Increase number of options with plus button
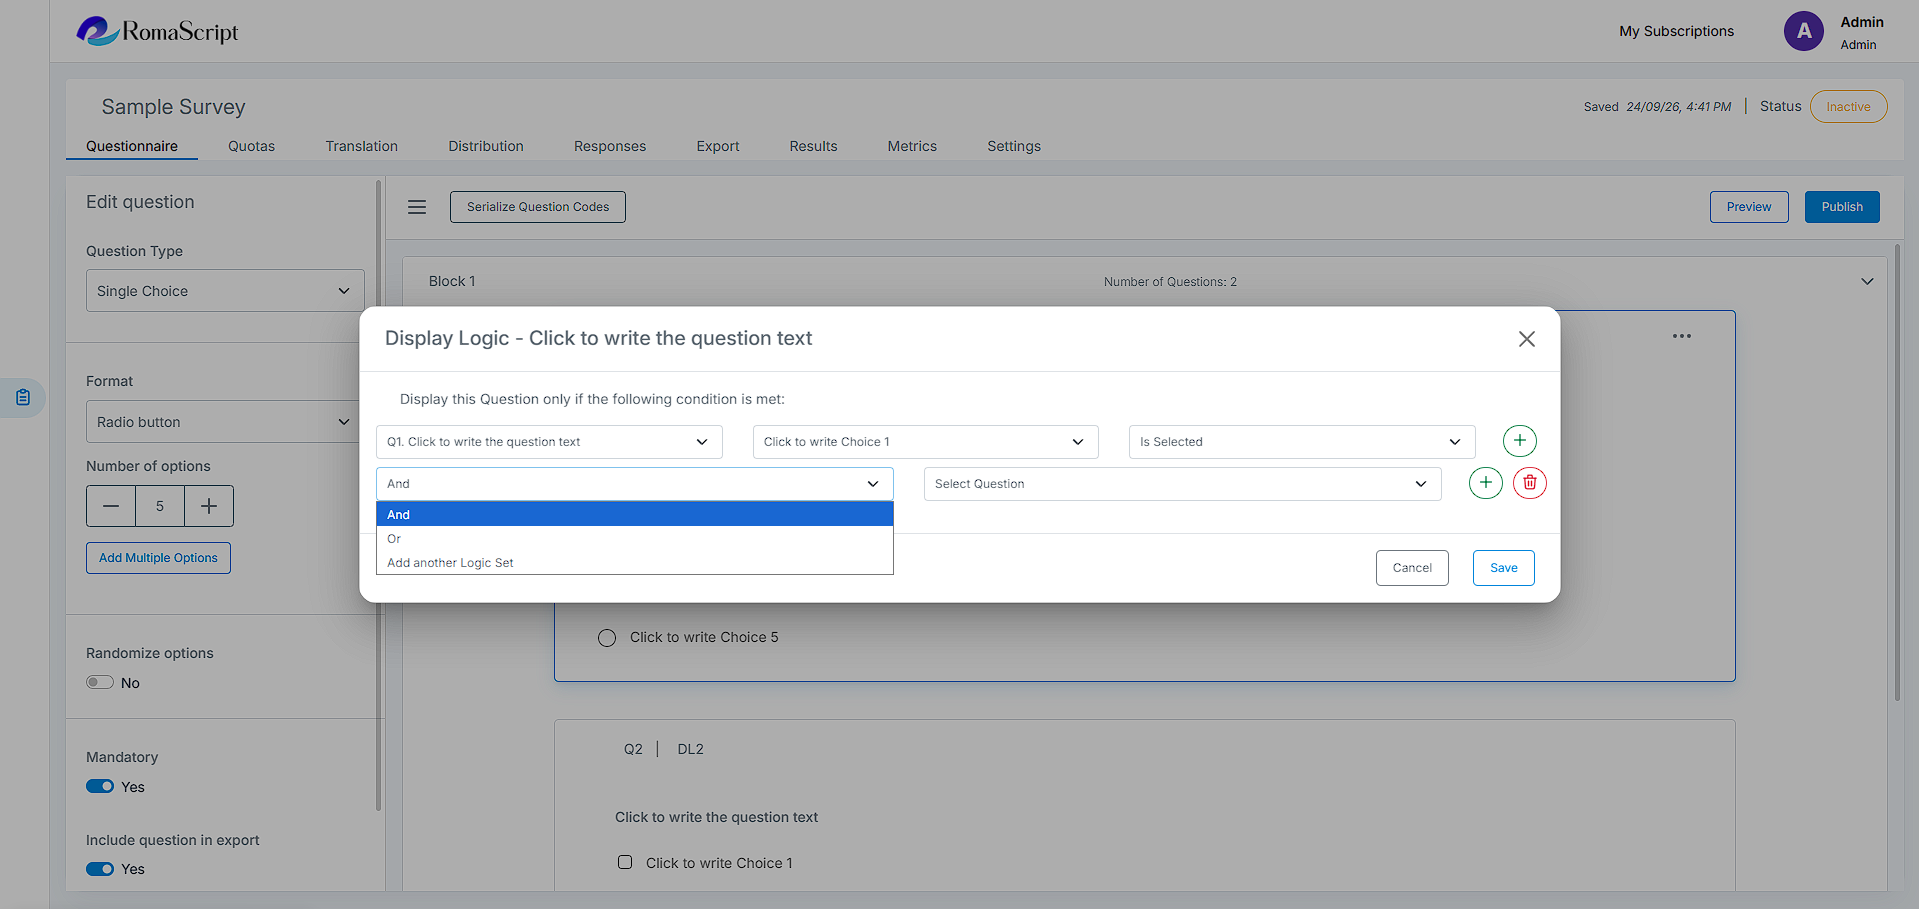1919x909 pixels. pyautogui.click(x=209, y=506)
